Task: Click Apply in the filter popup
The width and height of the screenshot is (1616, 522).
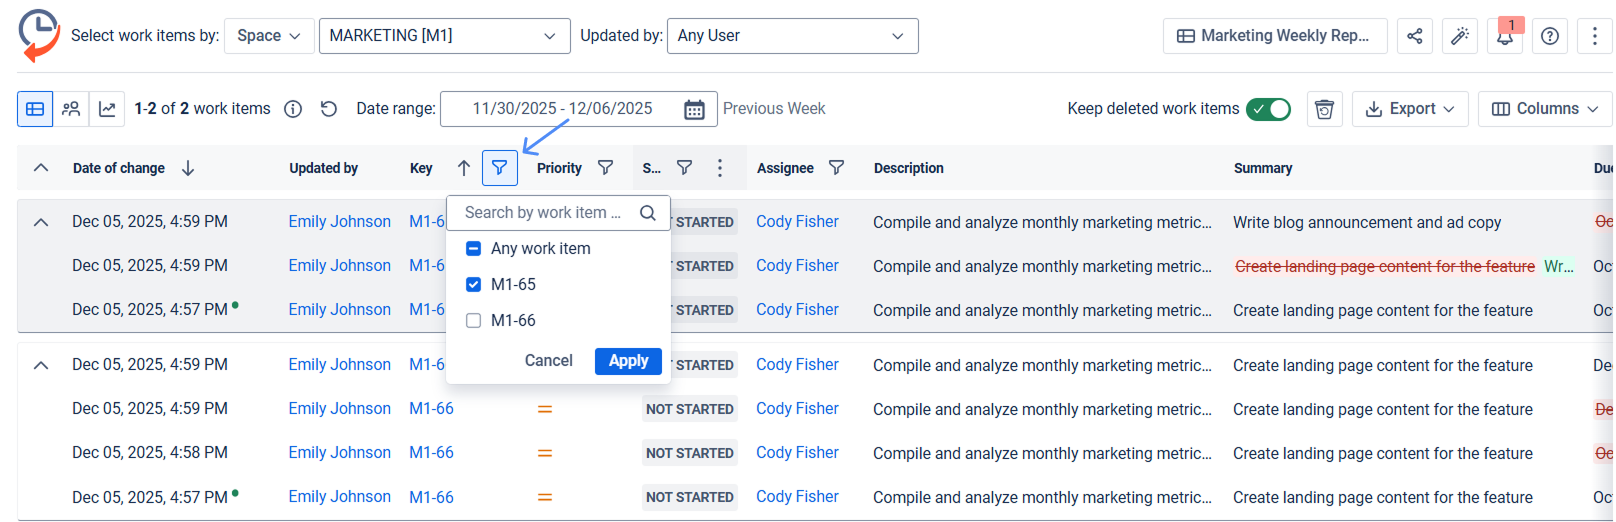Action: click(x=628, y=361)
